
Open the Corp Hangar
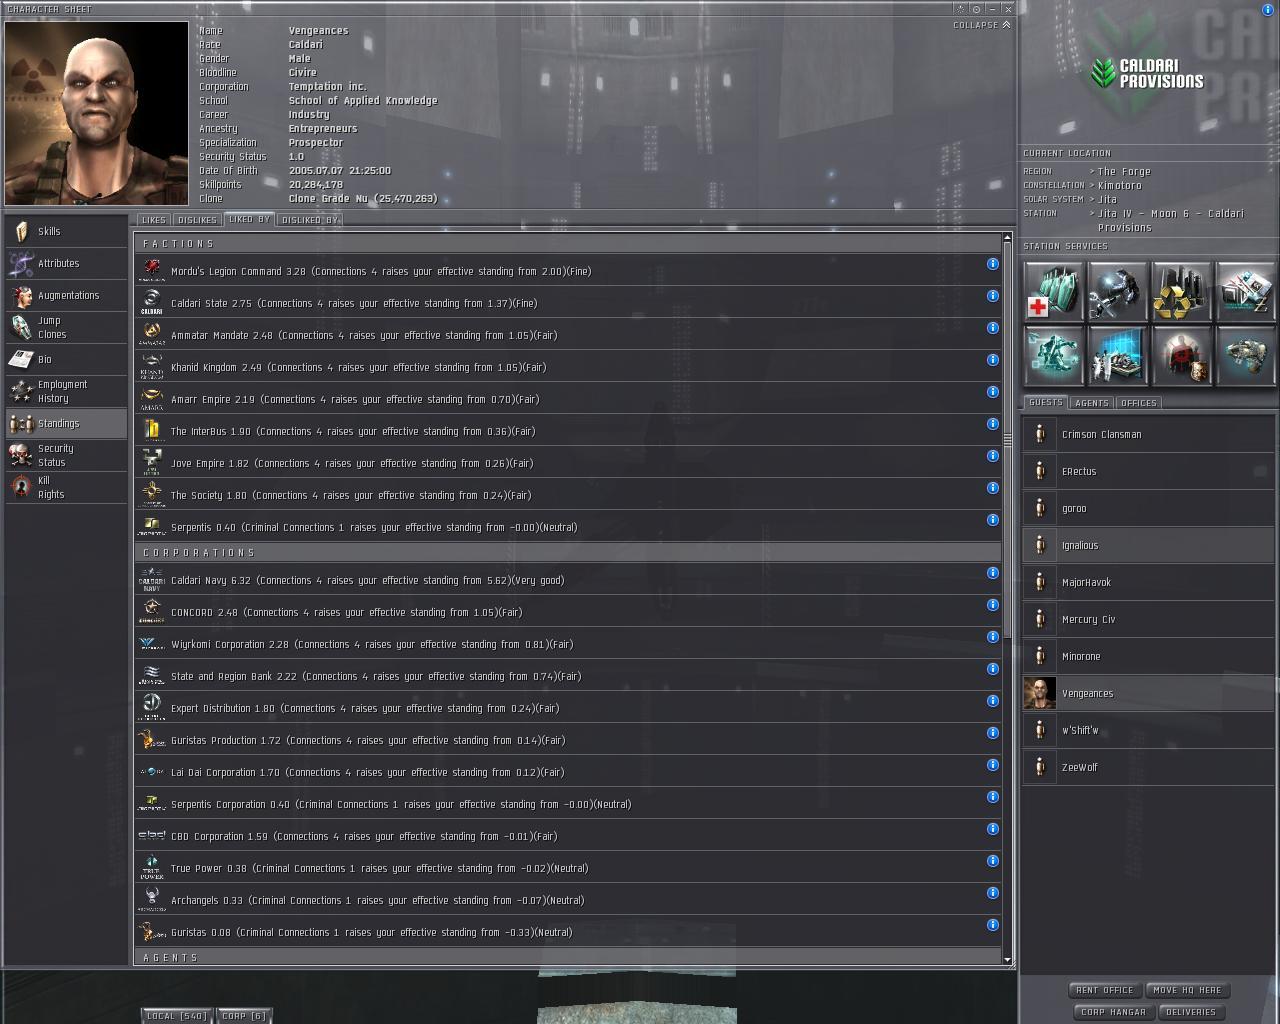(1113, 1012)
